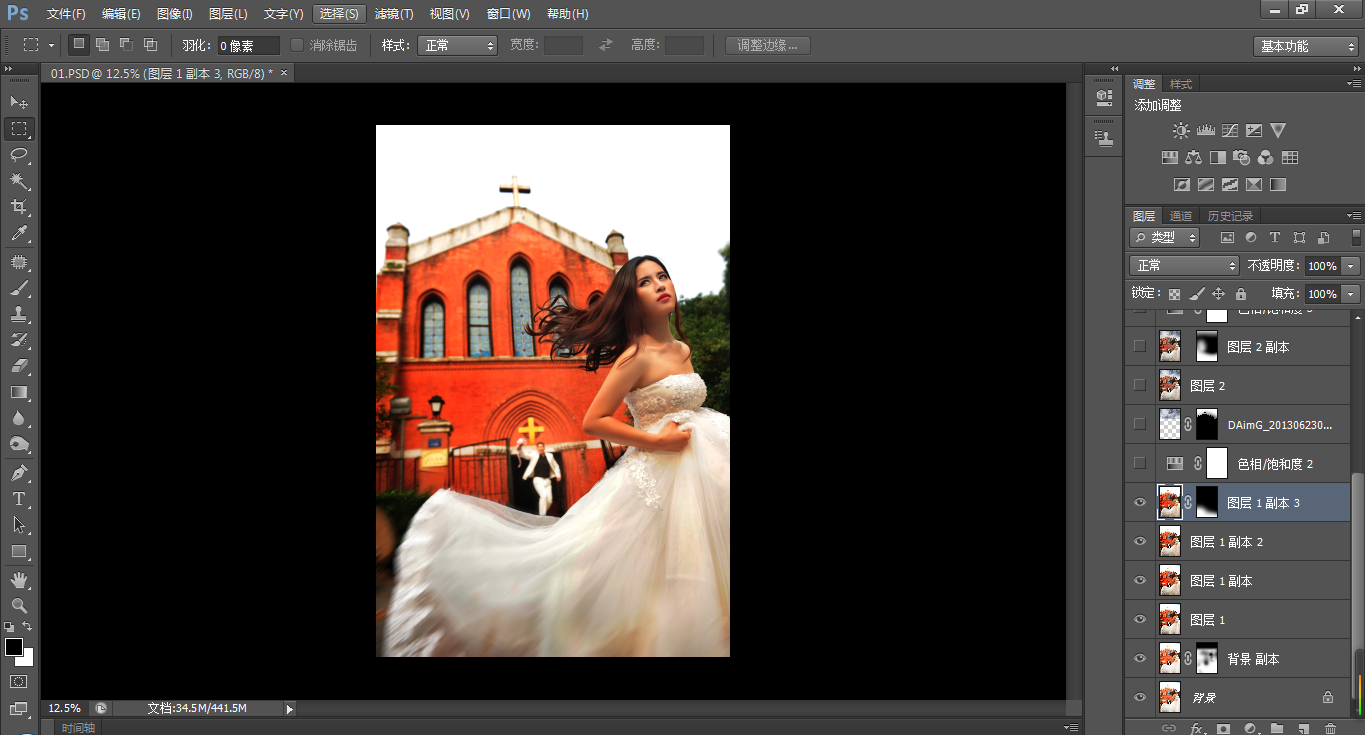Select the Lasso tool

19,155
